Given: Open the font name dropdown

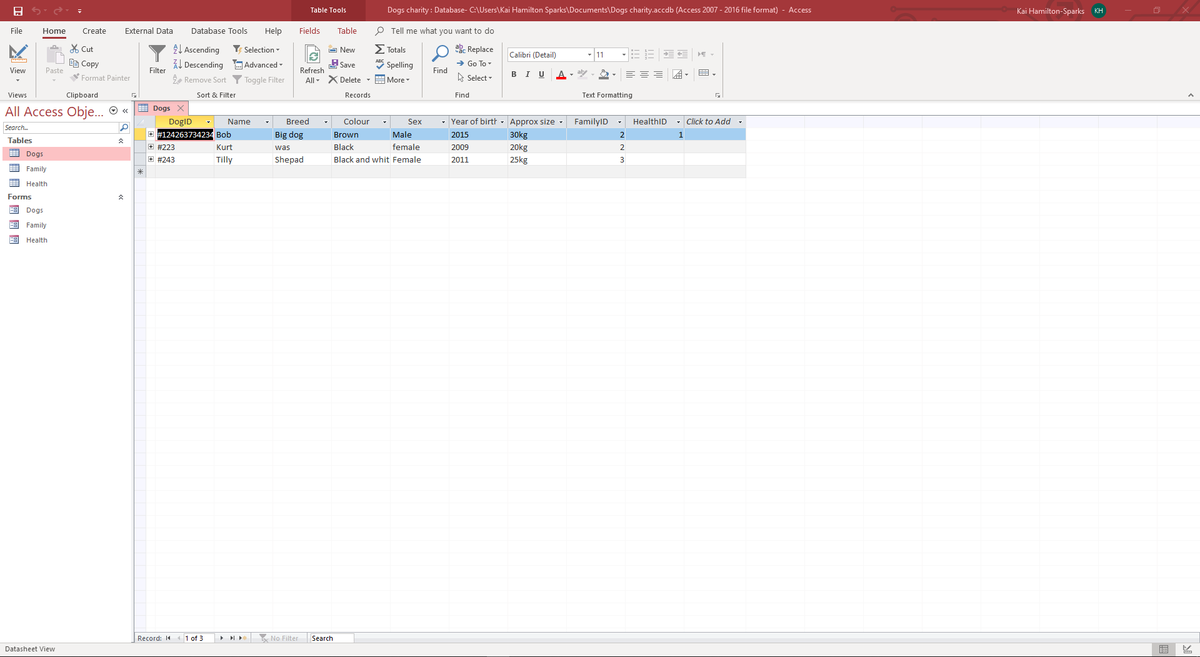Looking at the screenshot, I should [x=591, y=54].
